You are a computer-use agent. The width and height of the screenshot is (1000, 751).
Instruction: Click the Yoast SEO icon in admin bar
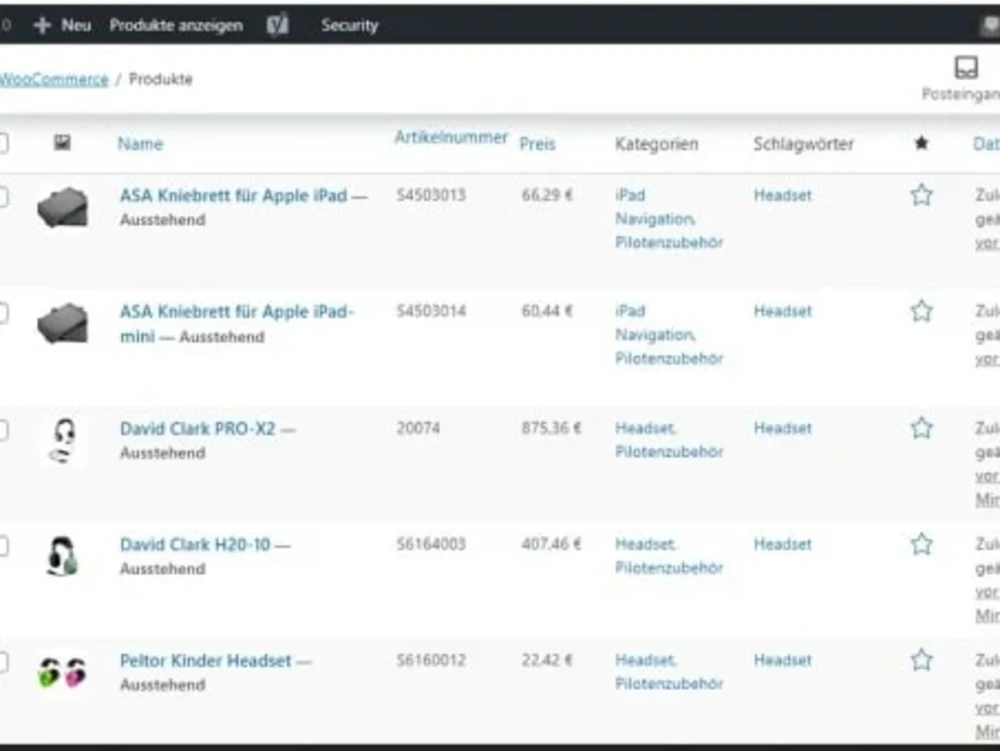pos(277,25)
